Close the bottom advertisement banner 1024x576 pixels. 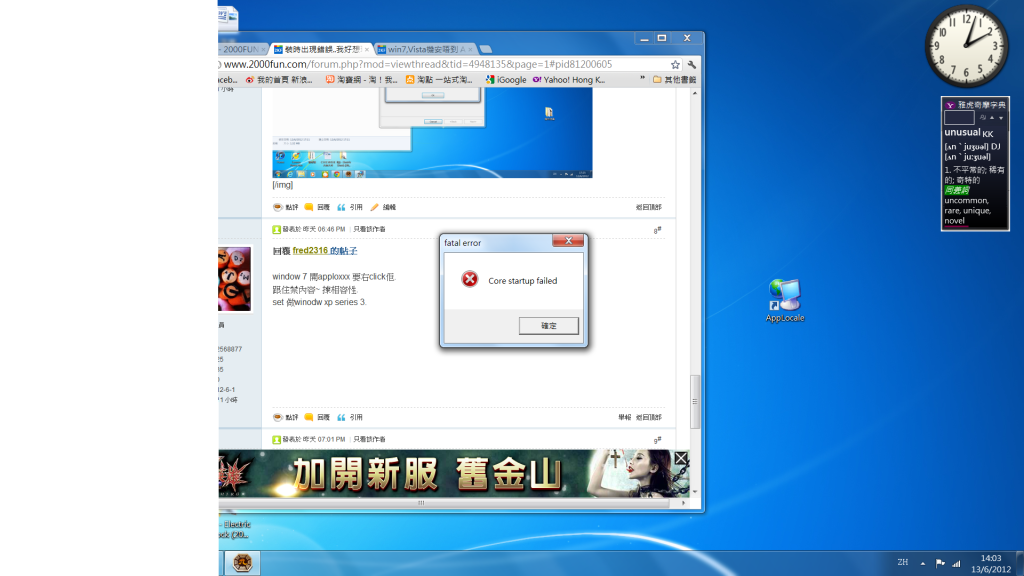(681, 458)
